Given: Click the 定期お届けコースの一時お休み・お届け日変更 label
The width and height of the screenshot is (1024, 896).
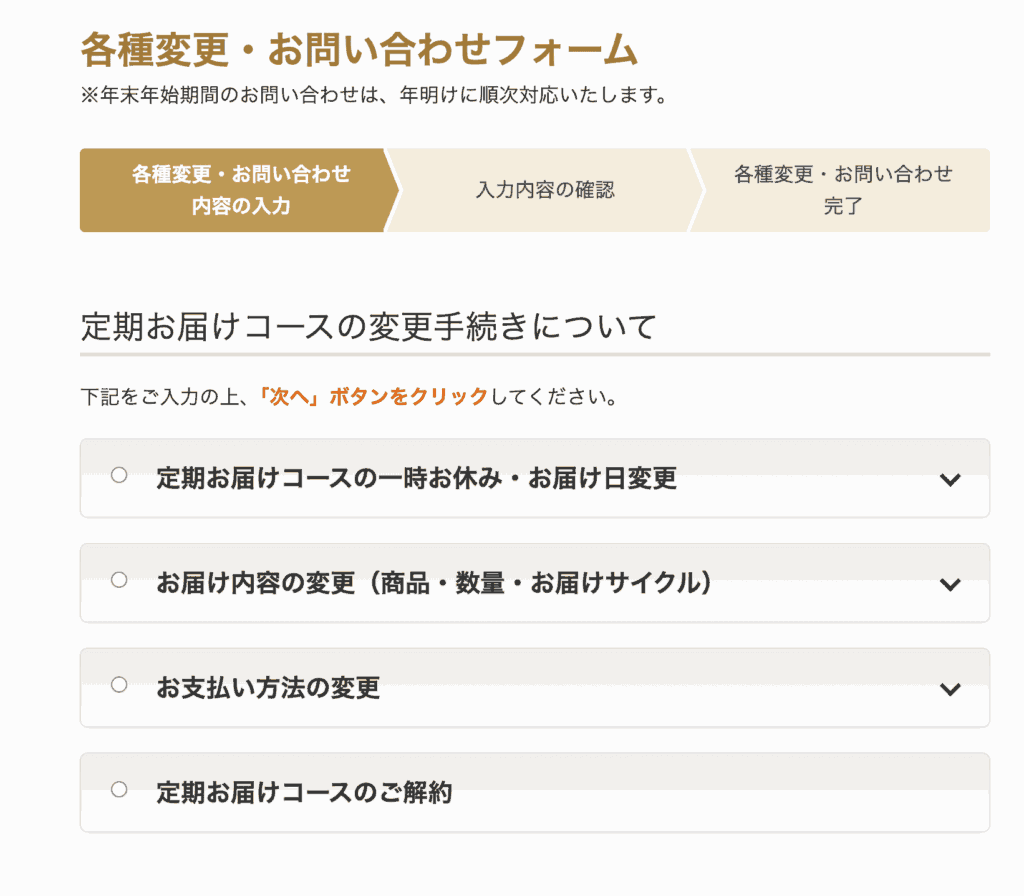Looking at the screenshot, I should [x=416, y=478].
